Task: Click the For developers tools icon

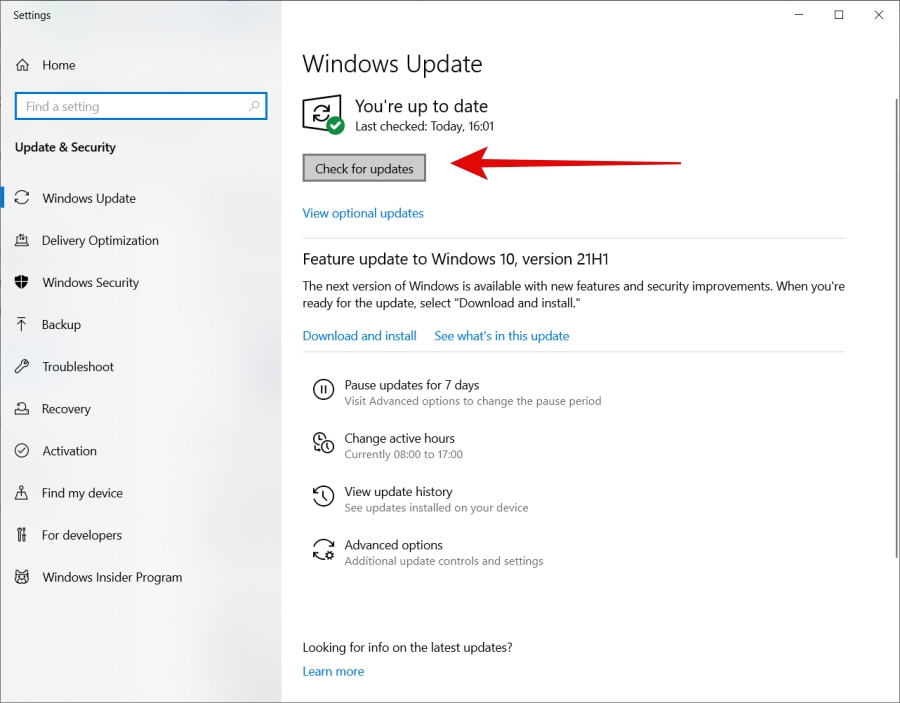Action: pyautogui.click(x=22, y=535)
